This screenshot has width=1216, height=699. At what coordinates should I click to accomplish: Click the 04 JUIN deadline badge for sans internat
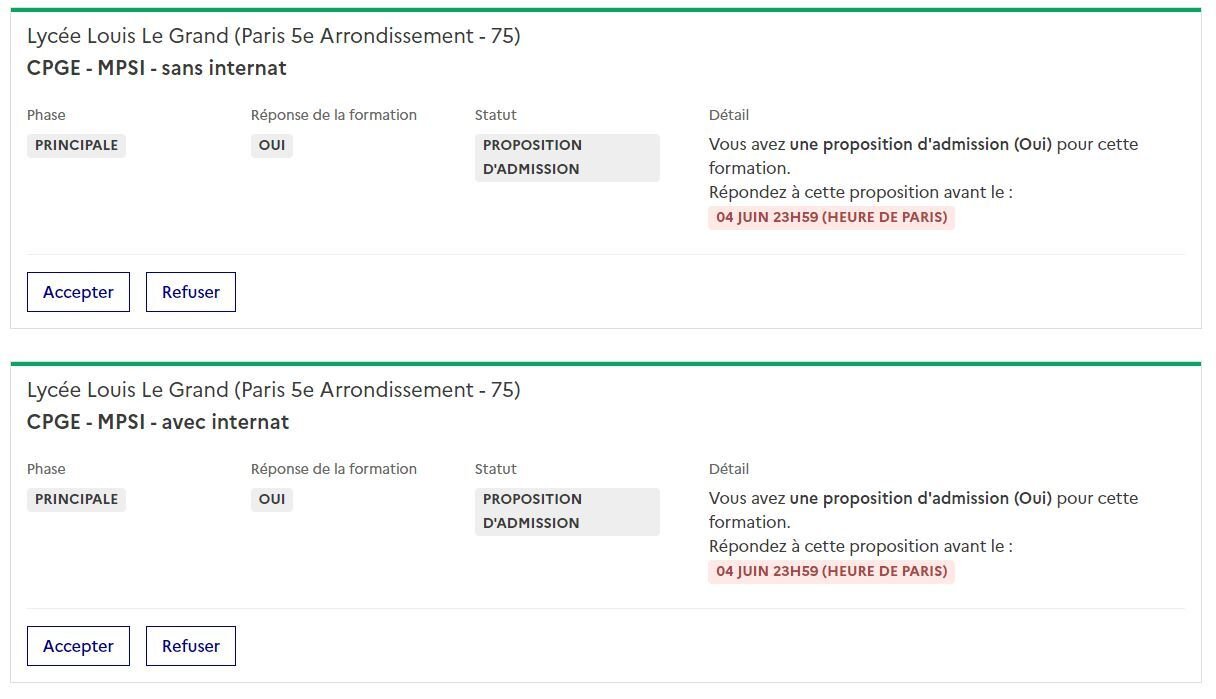point(831,217)
